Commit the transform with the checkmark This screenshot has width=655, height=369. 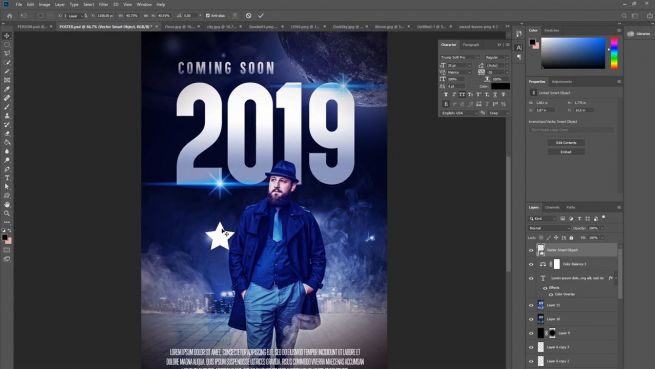(261, 15)
